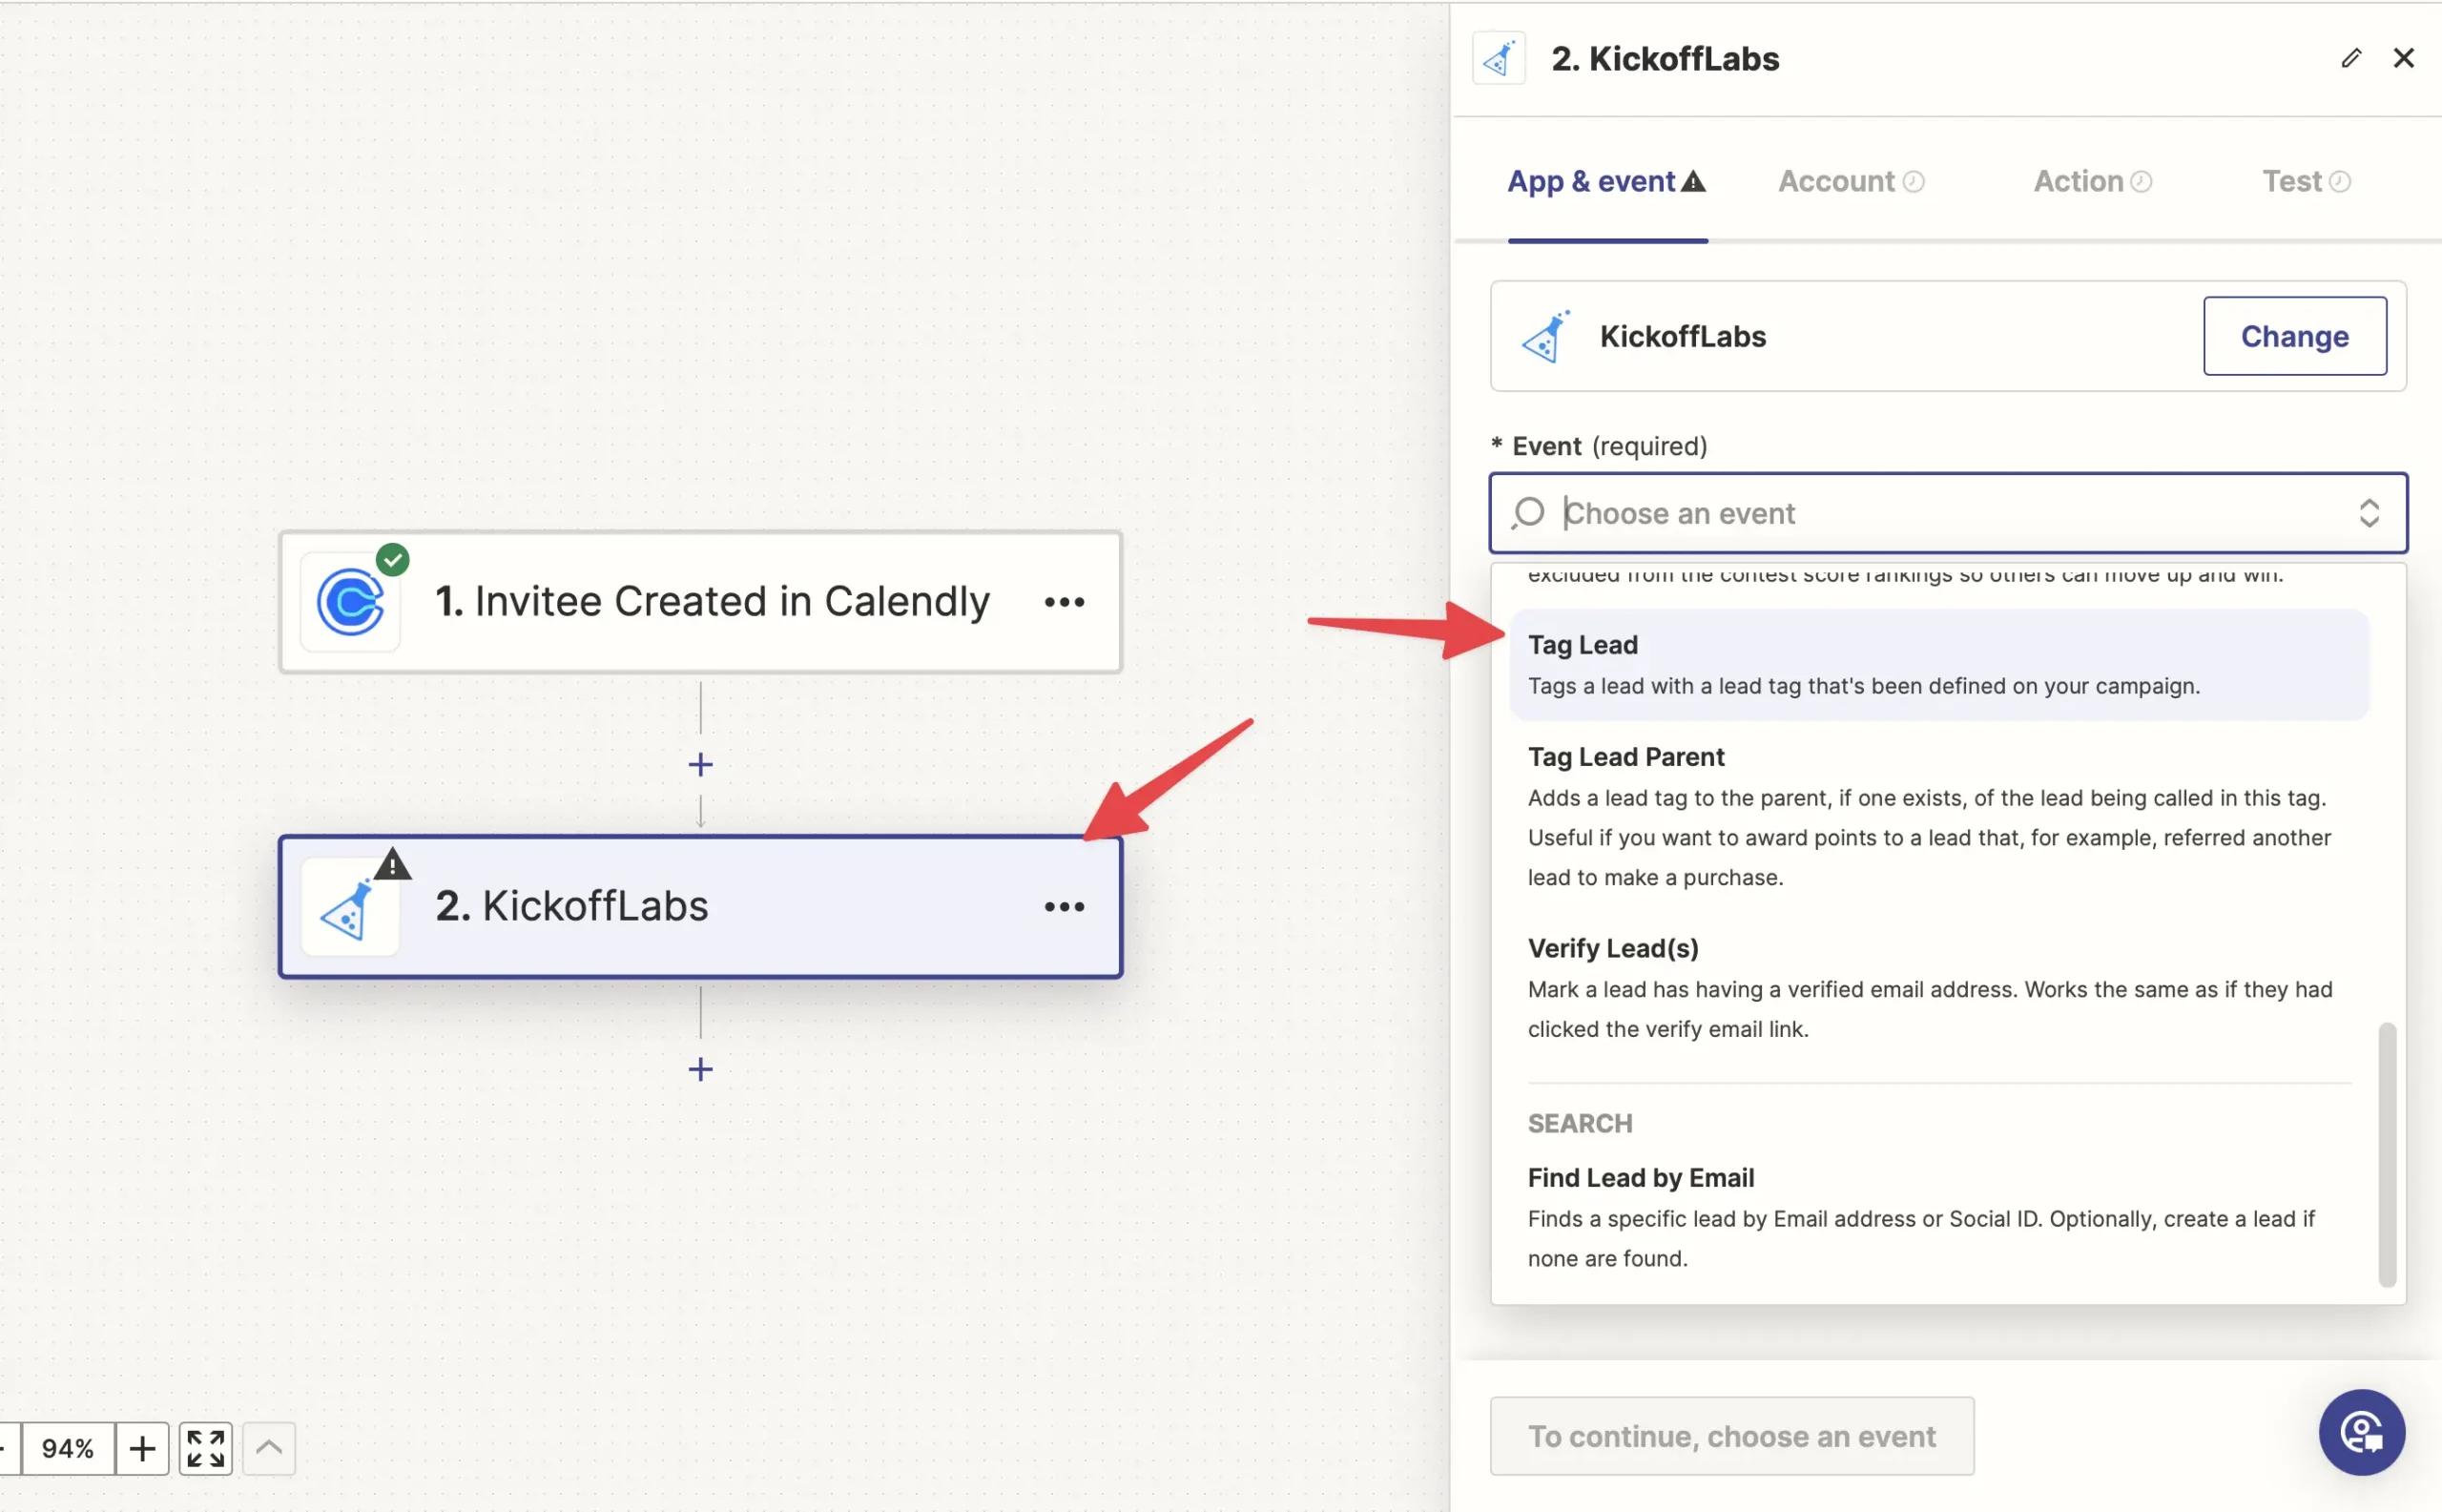
Task: Toggle the event dropdown arrows
Action: (2368, 513)
